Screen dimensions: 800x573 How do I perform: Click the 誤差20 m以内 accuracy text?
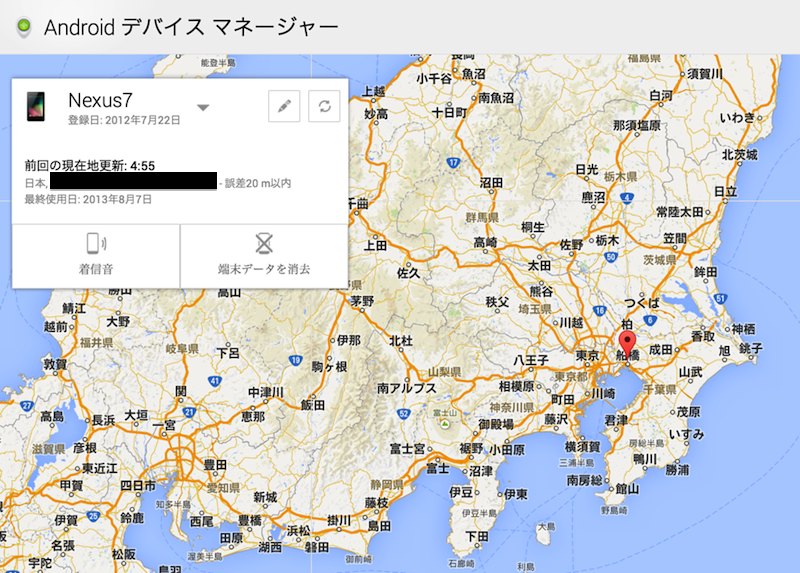(258, 183)
